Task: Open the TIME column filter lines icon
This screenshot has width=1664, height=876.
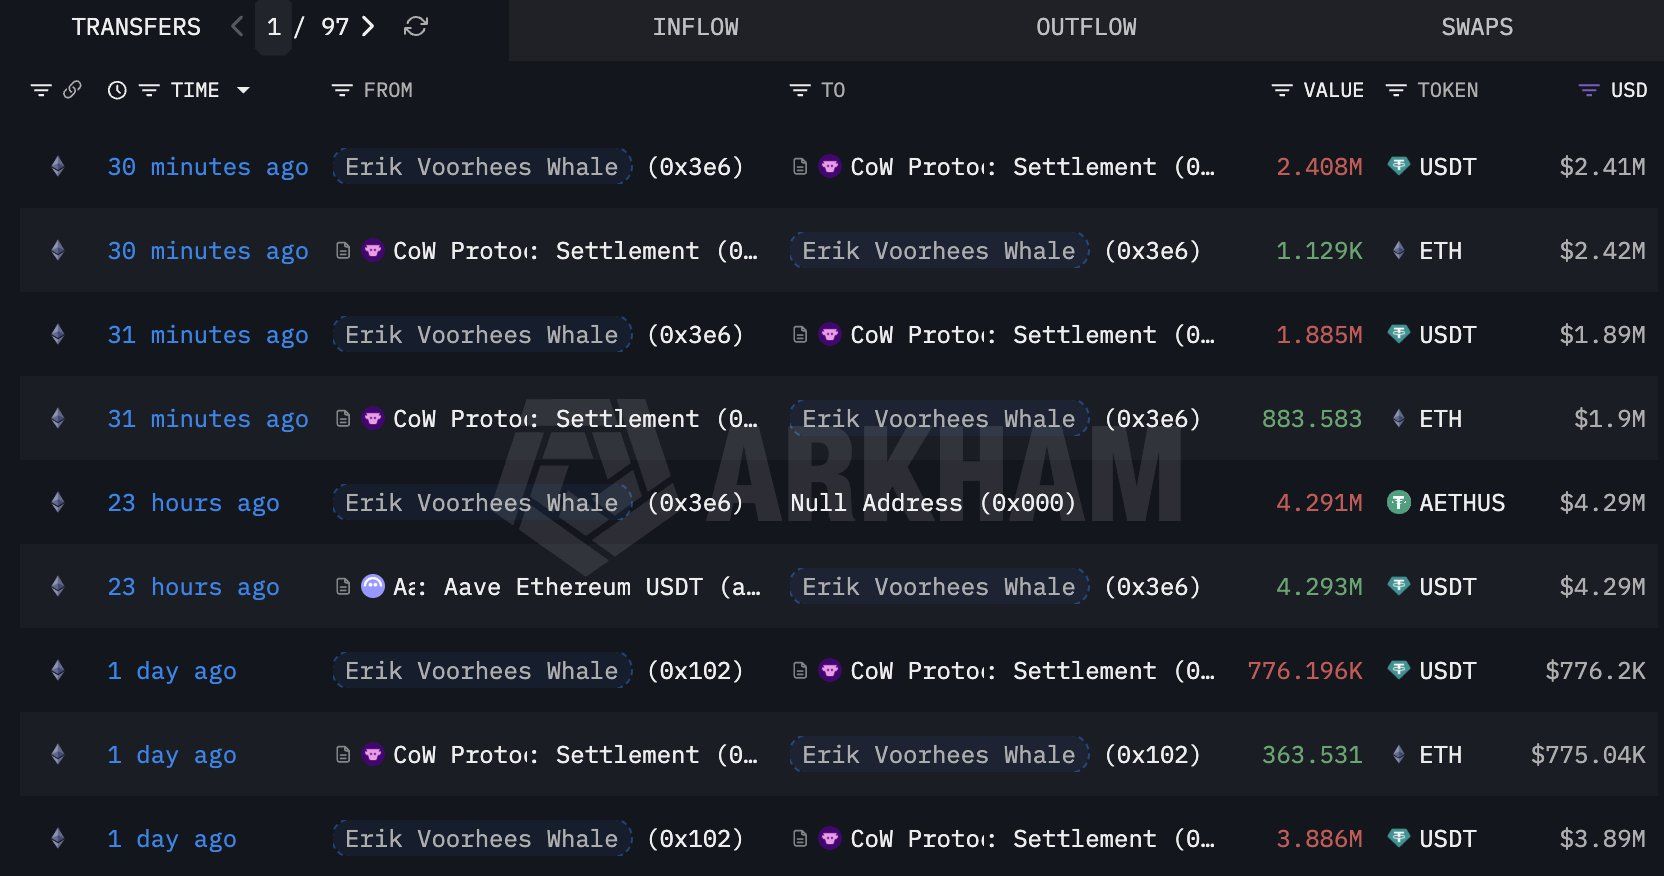Action: (x=149, y=90)
